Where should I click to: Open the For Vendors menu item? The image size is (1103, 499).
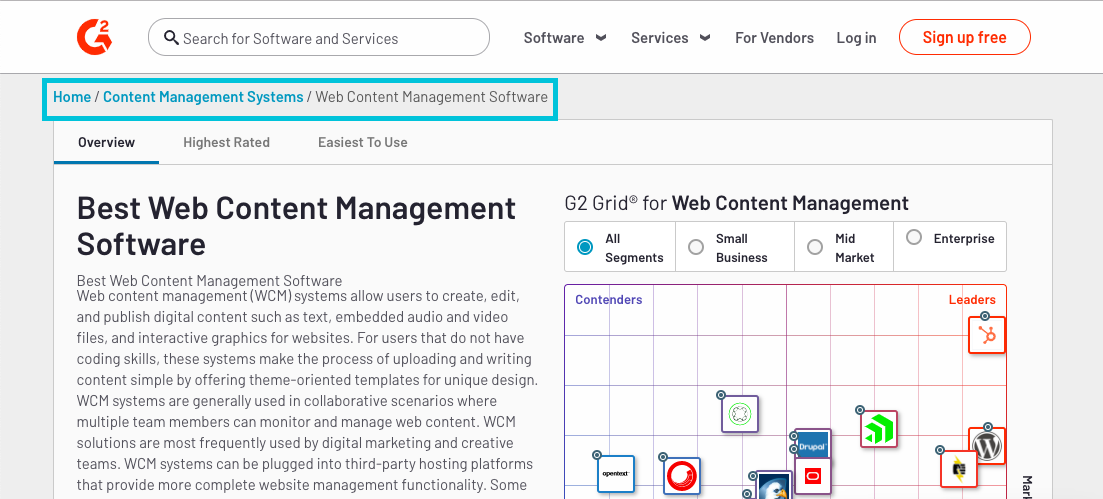coord(774,38)
